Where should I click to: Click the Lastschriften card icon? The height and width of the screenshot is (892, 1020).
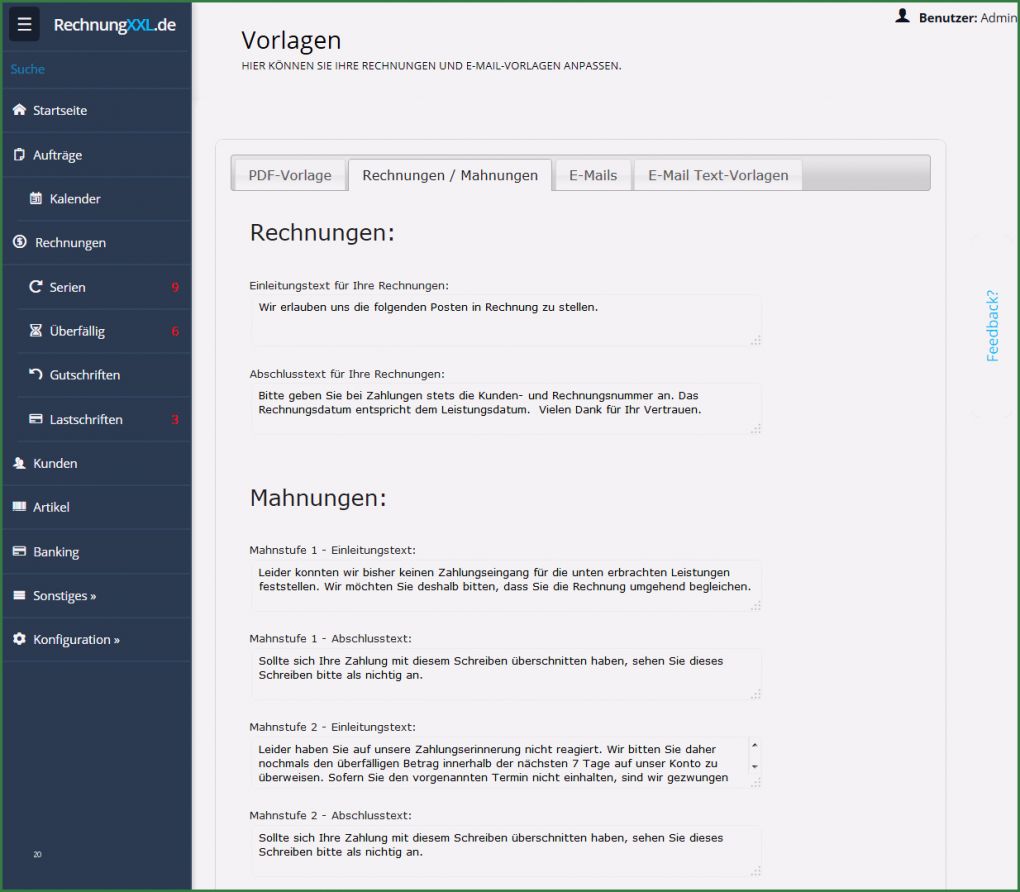pos(36,419)
